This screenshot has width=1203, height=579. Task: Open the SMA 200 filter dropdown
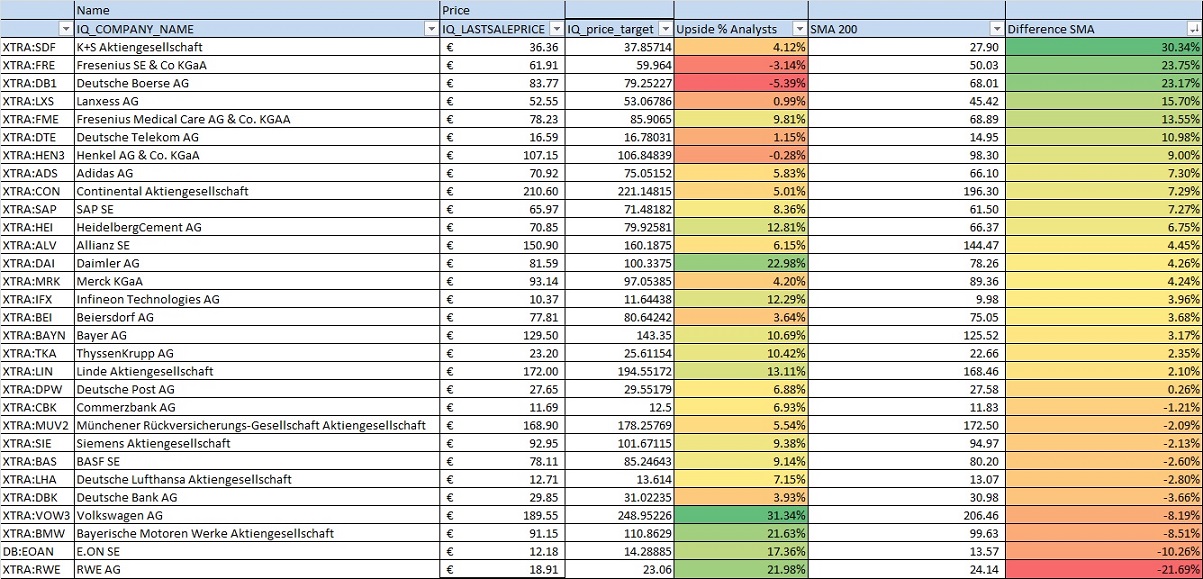click(996, 29)
